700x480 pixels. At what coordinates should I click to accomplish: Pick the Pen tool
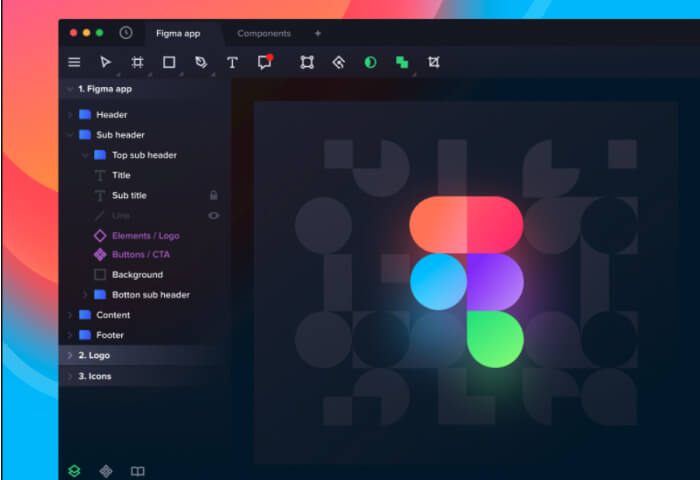pyautogui.click(x=201, y=62)
